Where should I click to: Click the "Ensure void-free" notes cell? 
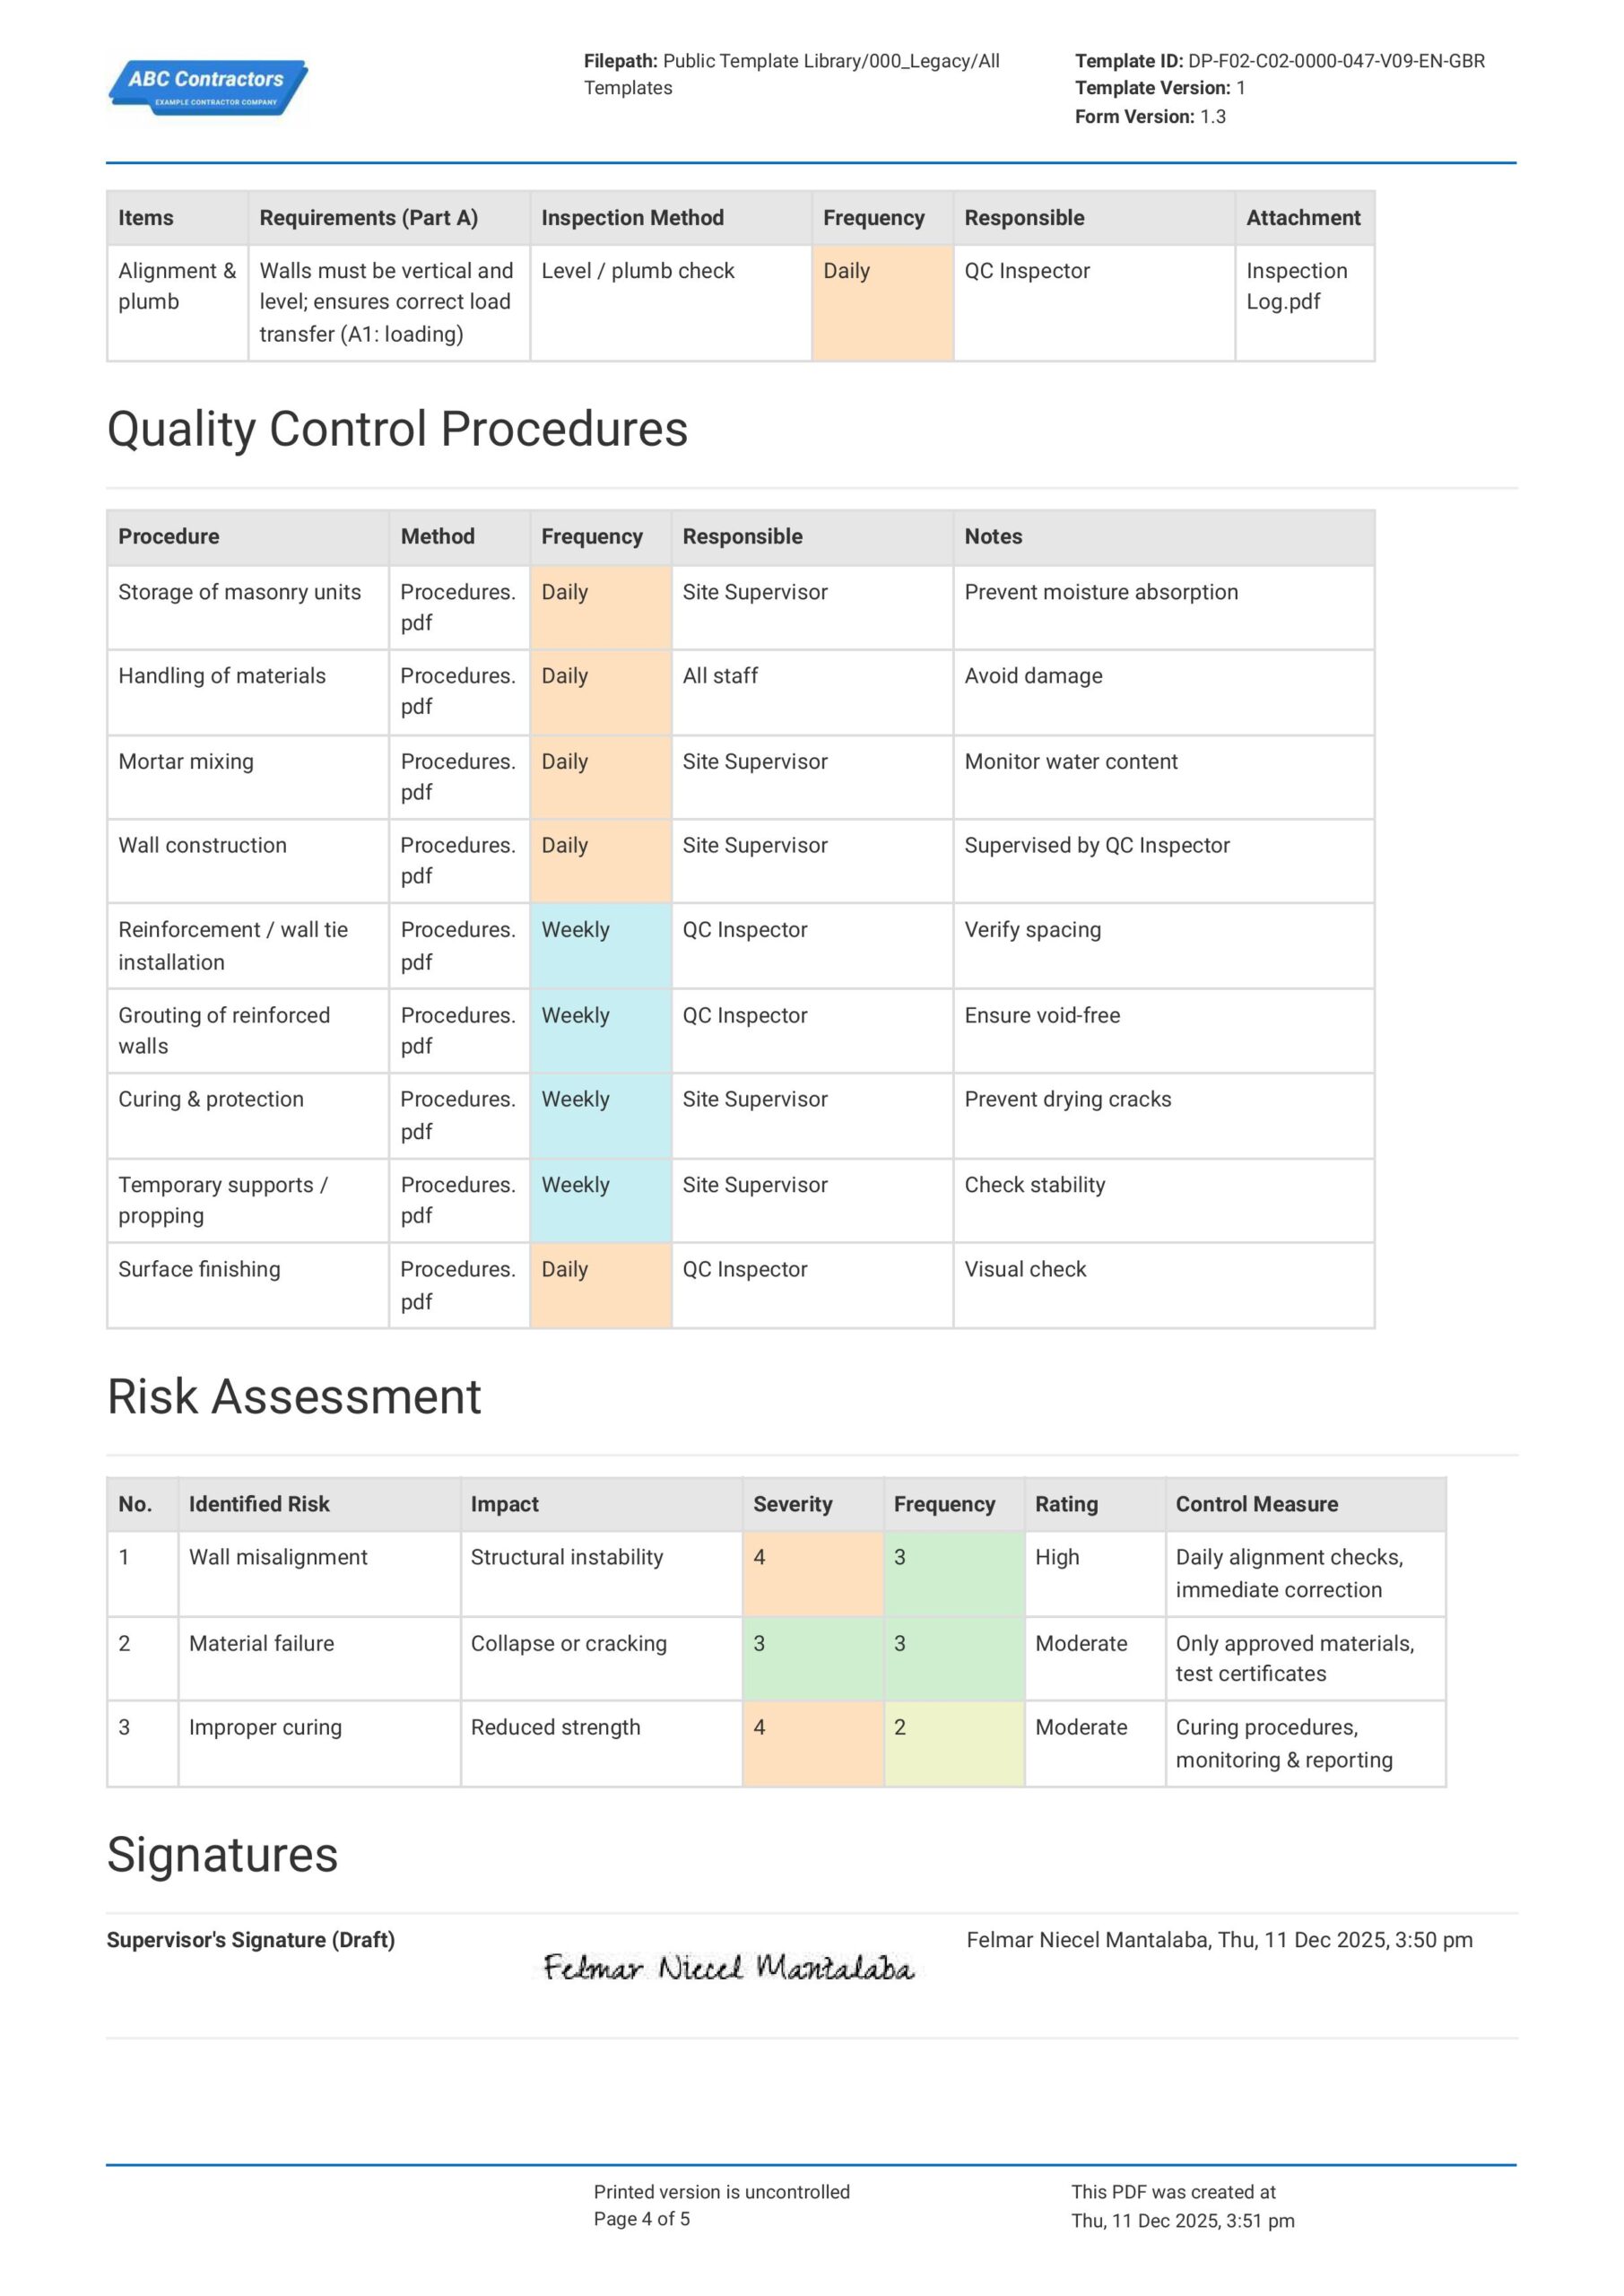click(x=1042, y=1015)
